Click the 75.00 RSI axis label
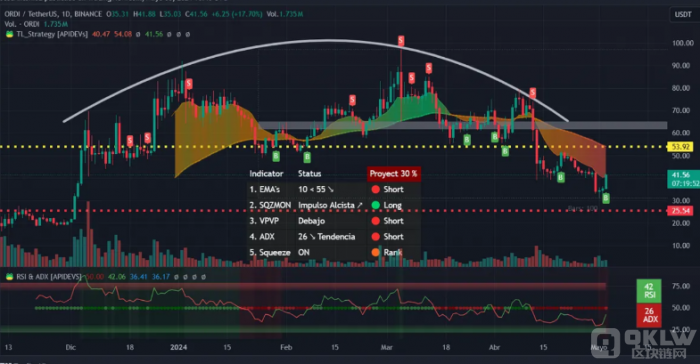700x364 pixels. (x=681, y=286)
